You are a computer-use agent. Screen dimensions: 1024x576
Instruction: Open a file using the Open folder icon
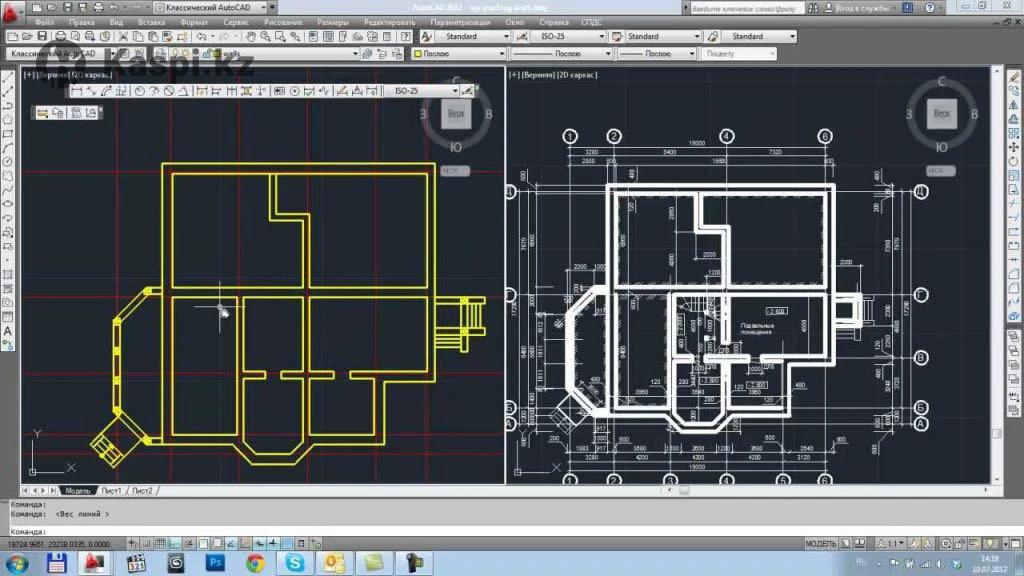click(27, 37)
